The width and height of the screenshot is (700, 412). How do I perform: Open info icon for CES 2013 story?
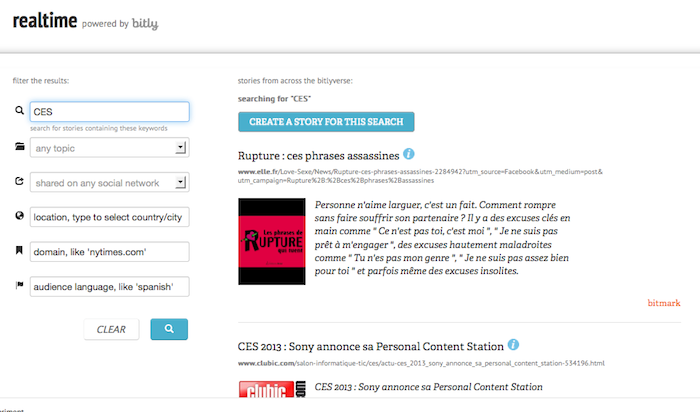(513, 344)
